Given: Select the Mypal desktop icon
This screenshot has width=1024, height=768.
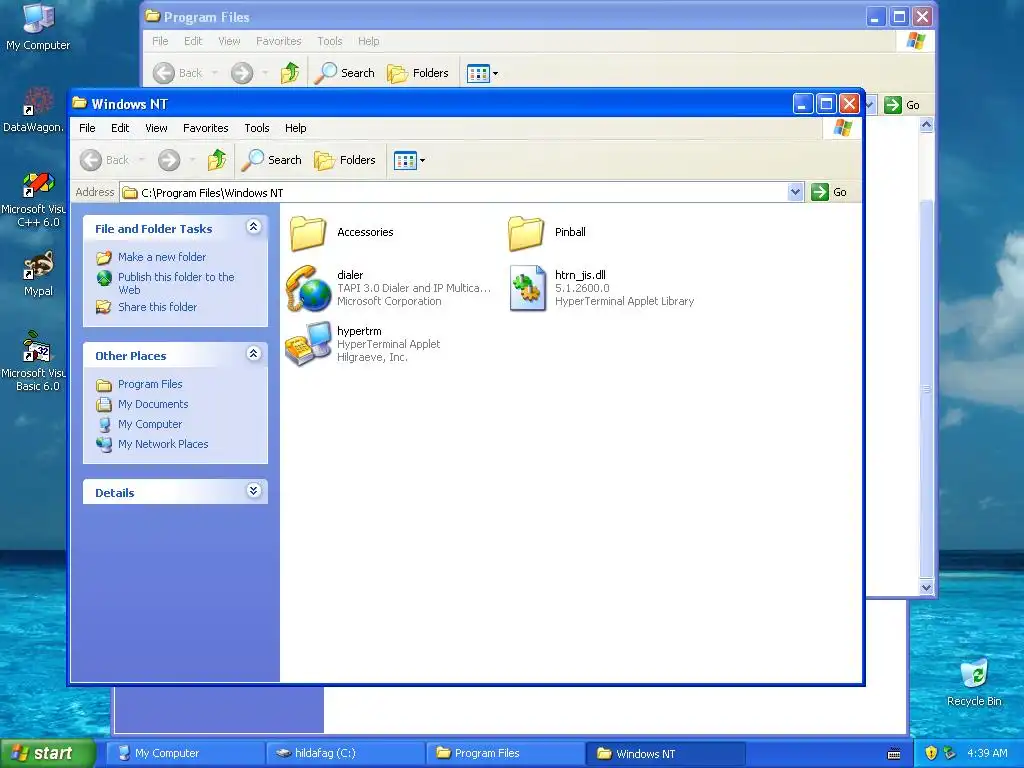Looking at the screenshot, I should [x=39, y=274].
